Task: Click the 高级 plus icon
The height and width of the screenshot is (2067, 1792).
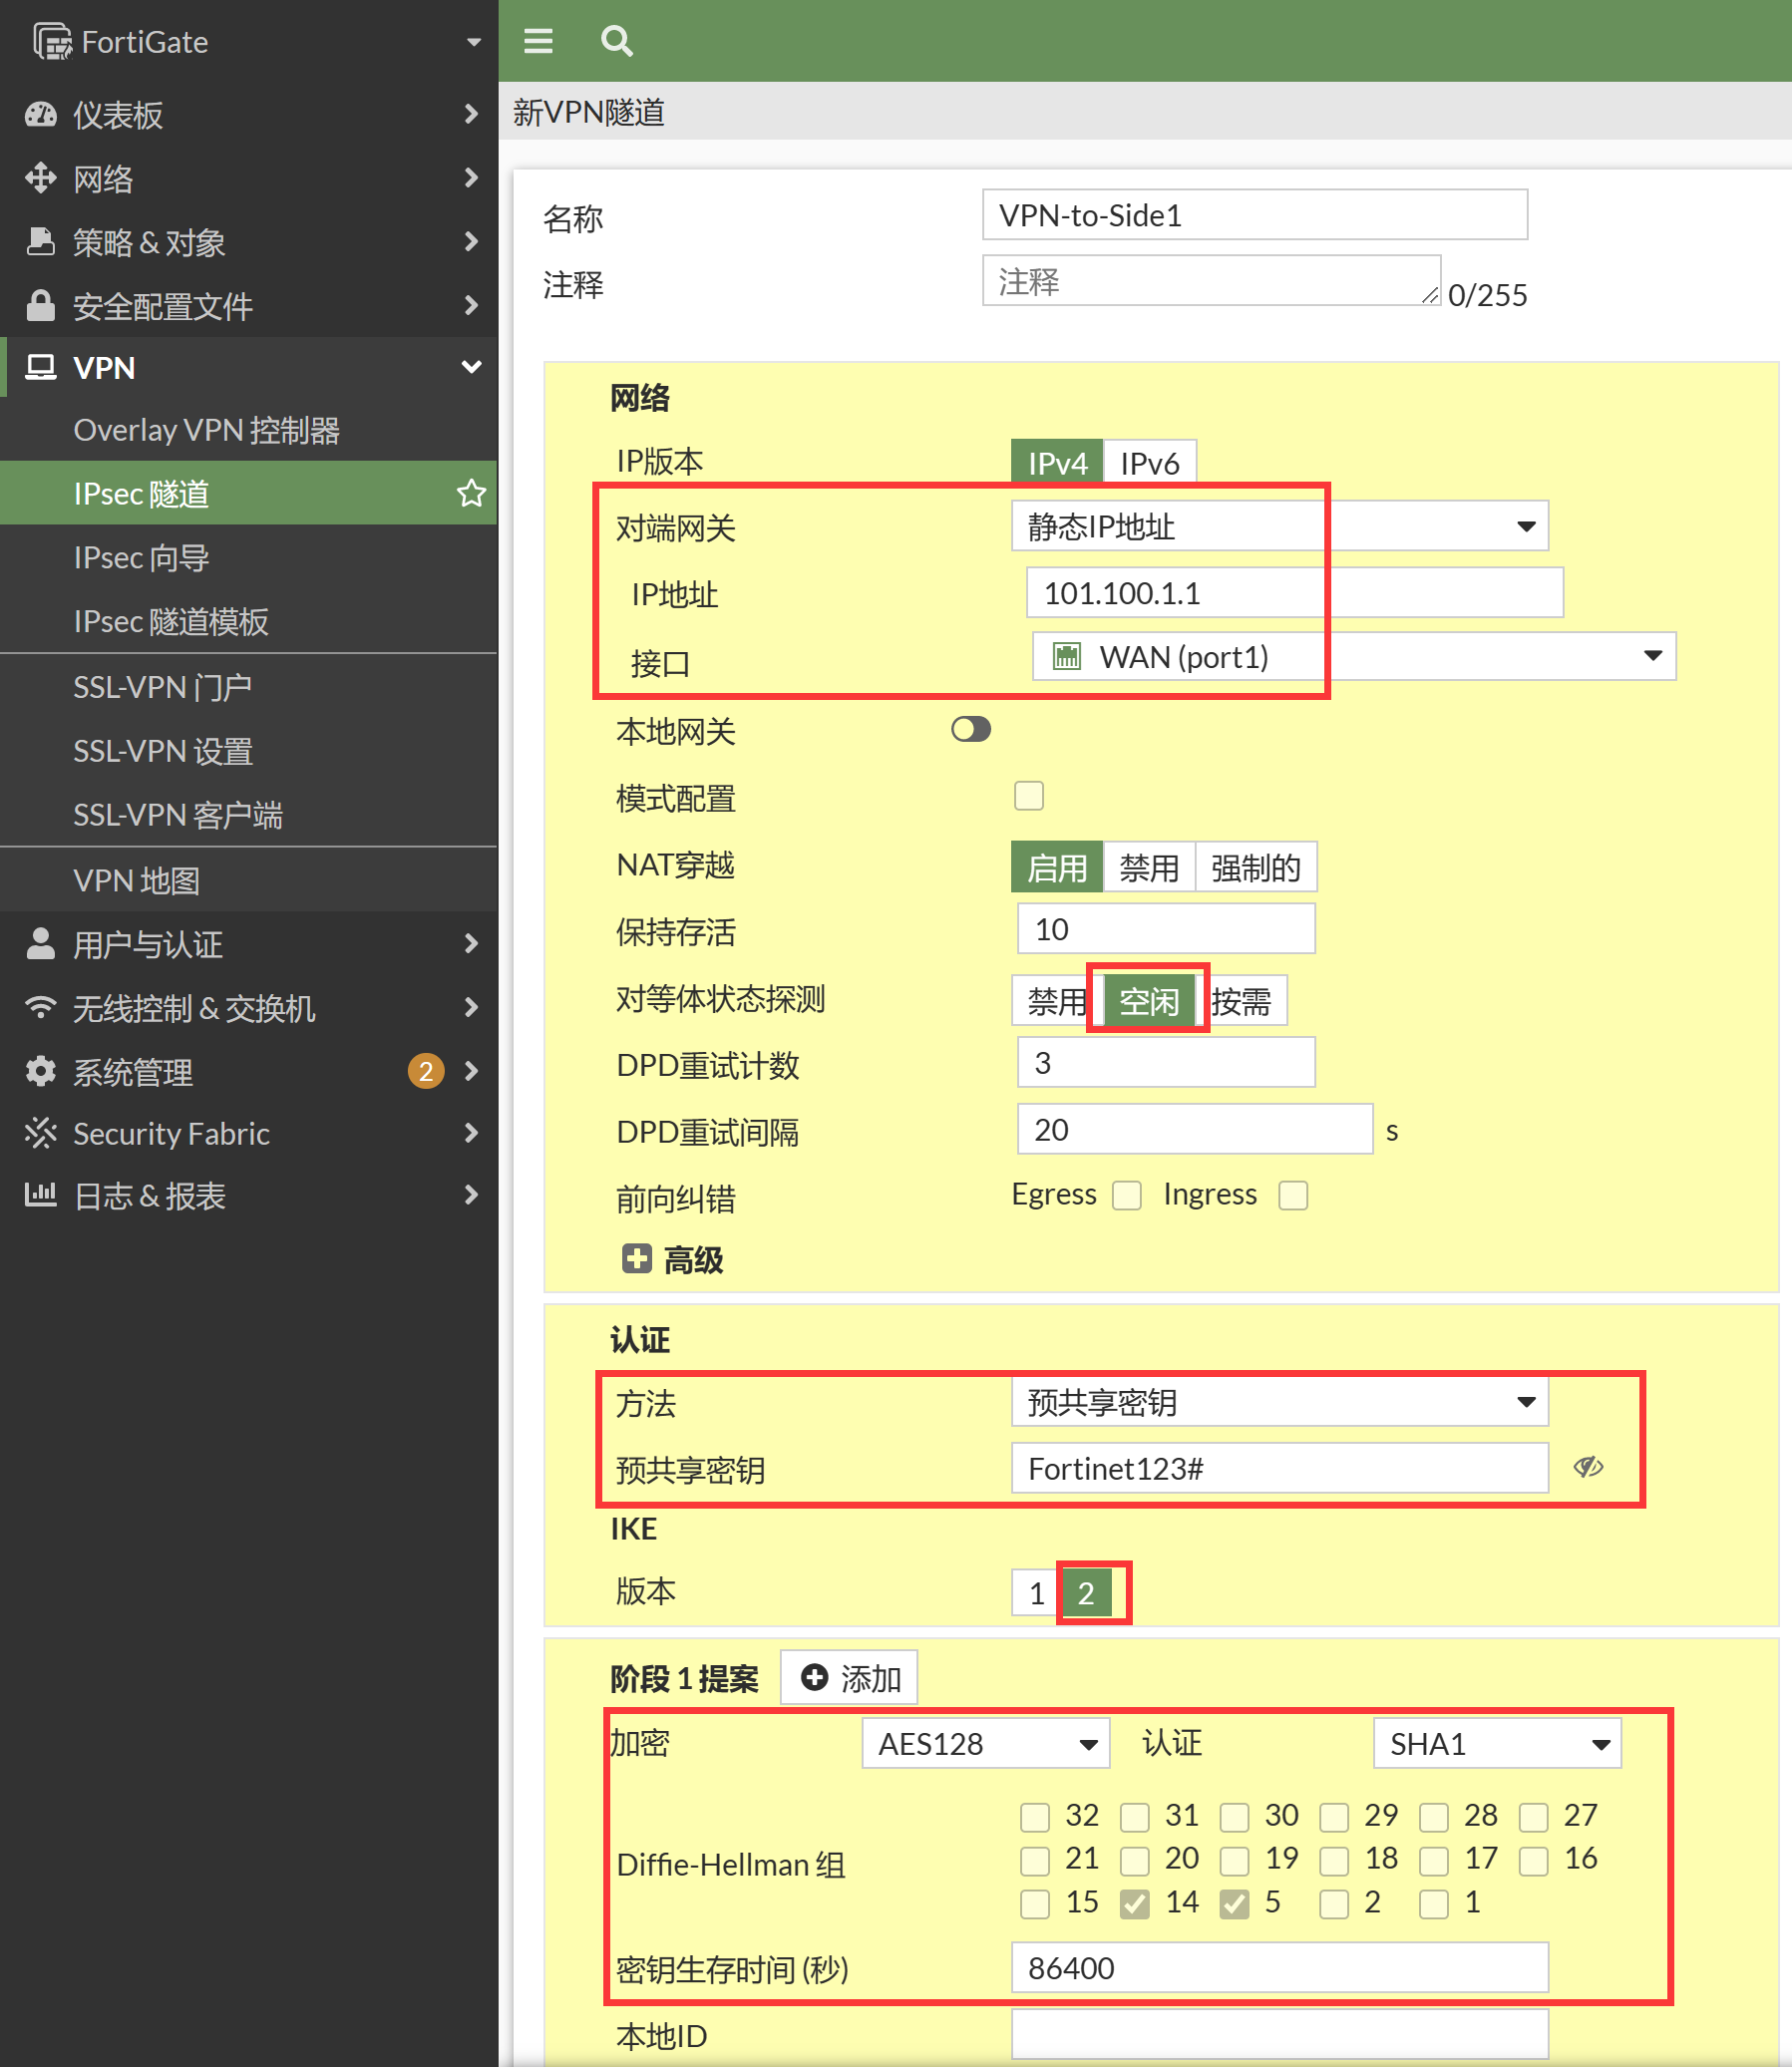Action: (636, 1259)
